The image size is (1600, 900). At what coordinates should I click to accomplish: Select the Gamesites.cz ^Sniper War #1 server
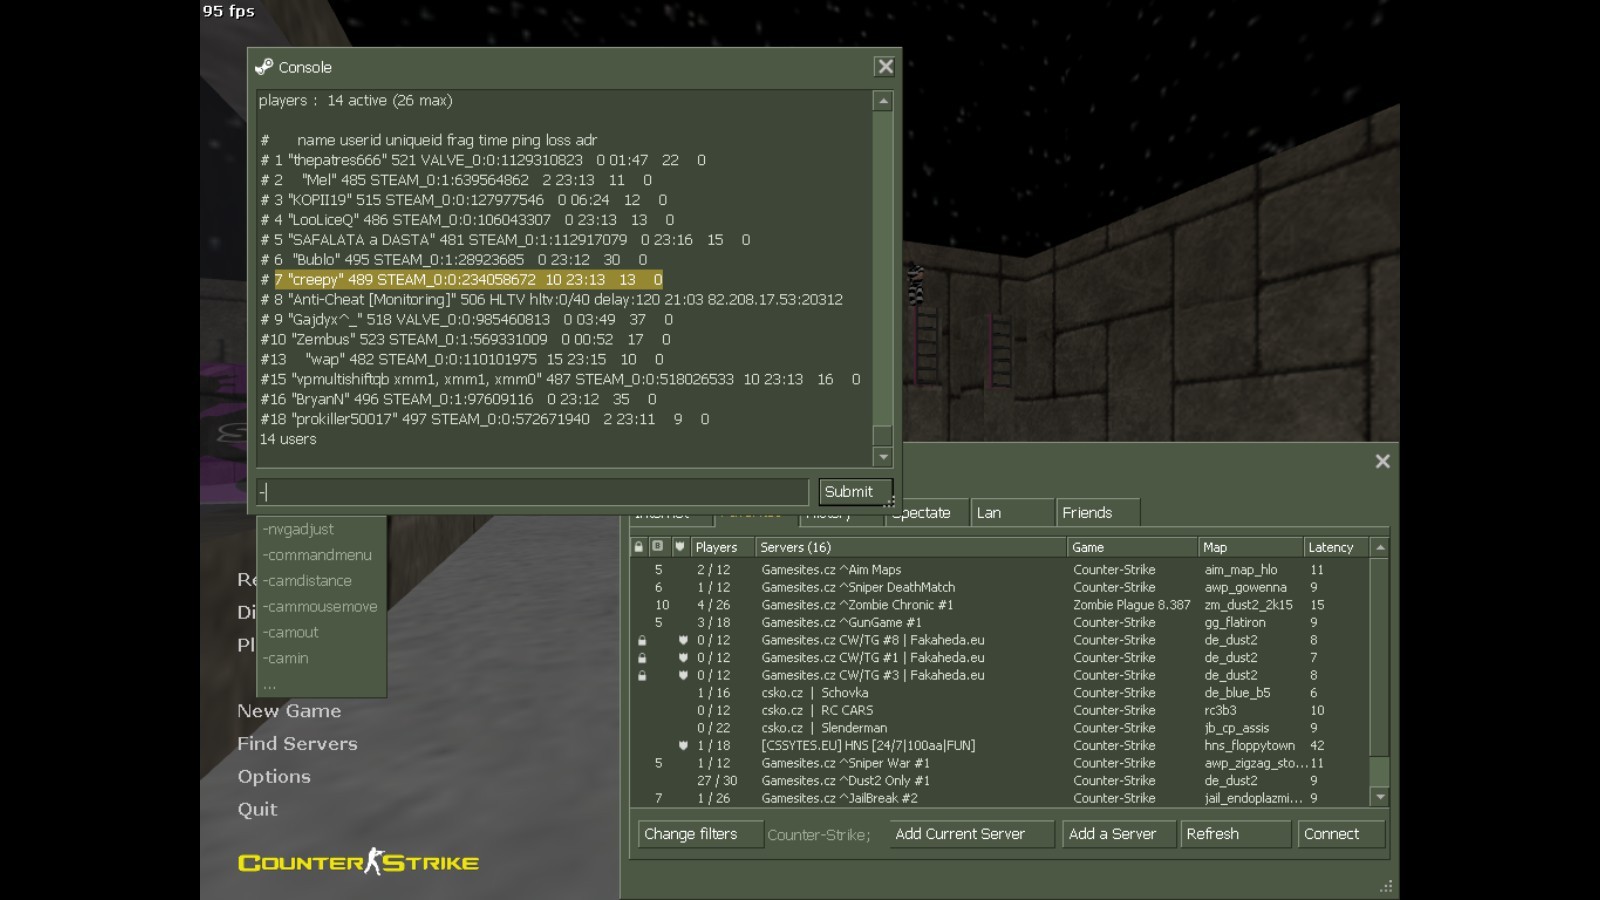1000,763
